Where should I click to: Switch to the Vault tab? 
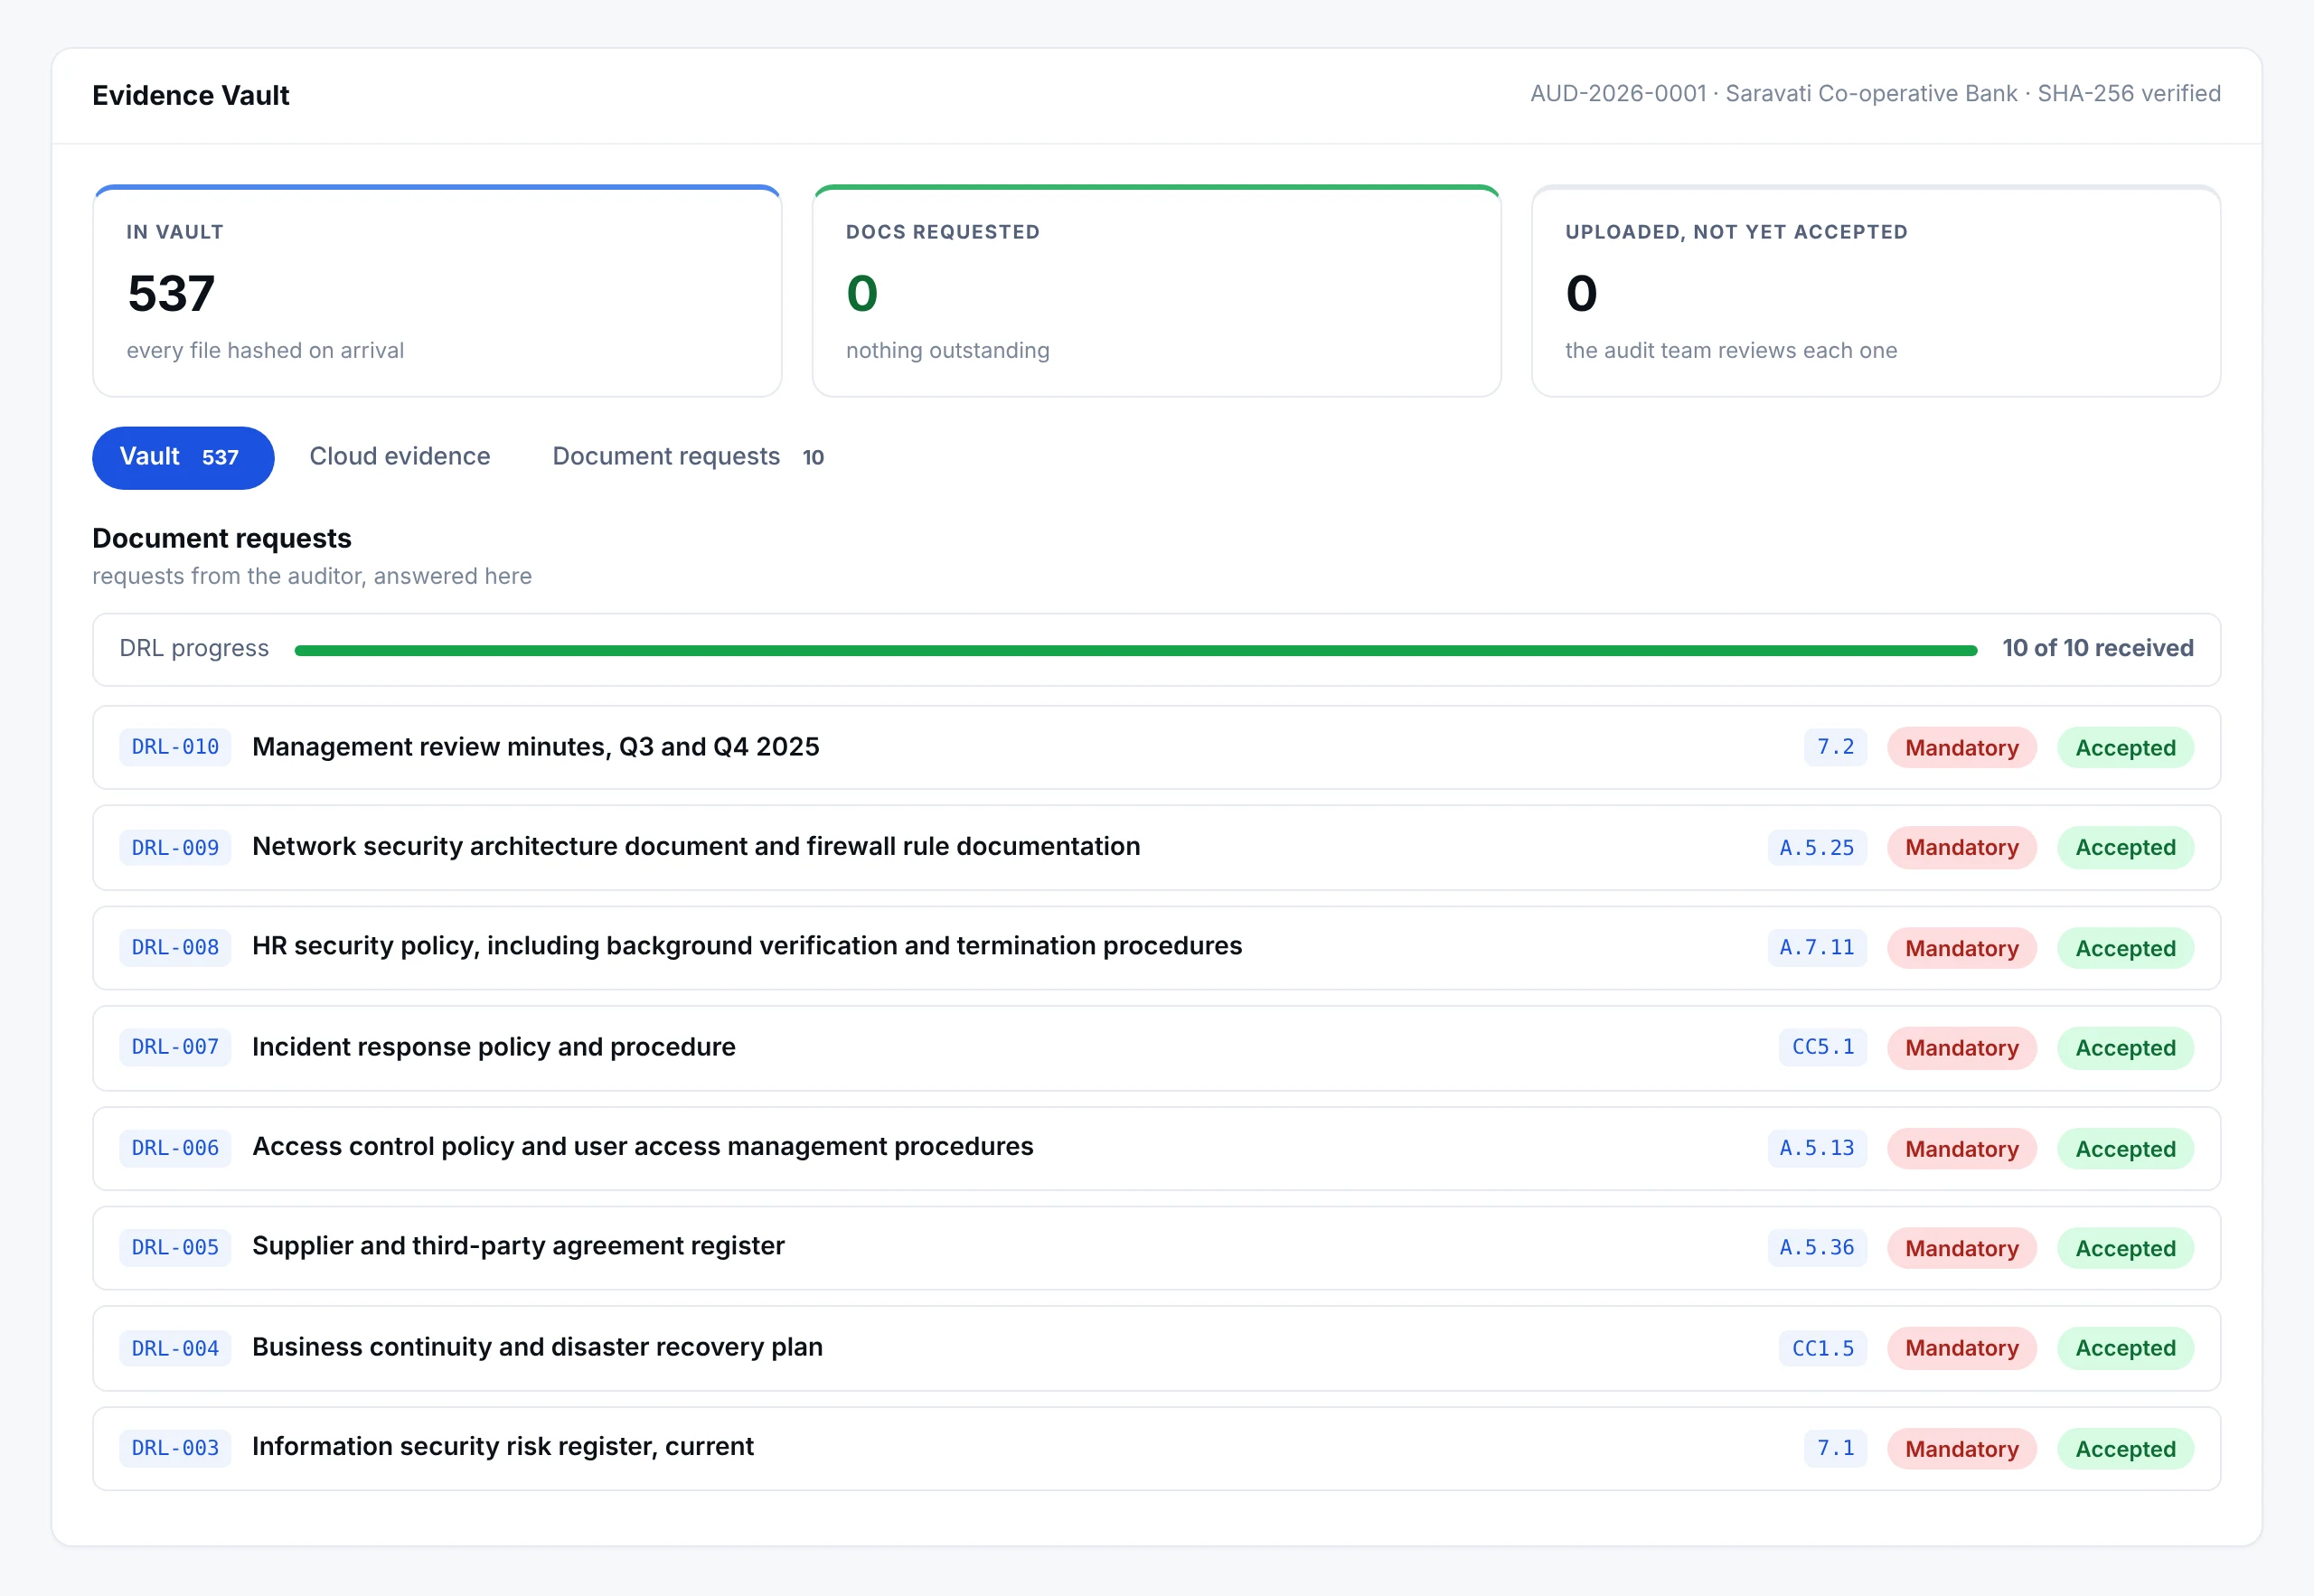183,457
